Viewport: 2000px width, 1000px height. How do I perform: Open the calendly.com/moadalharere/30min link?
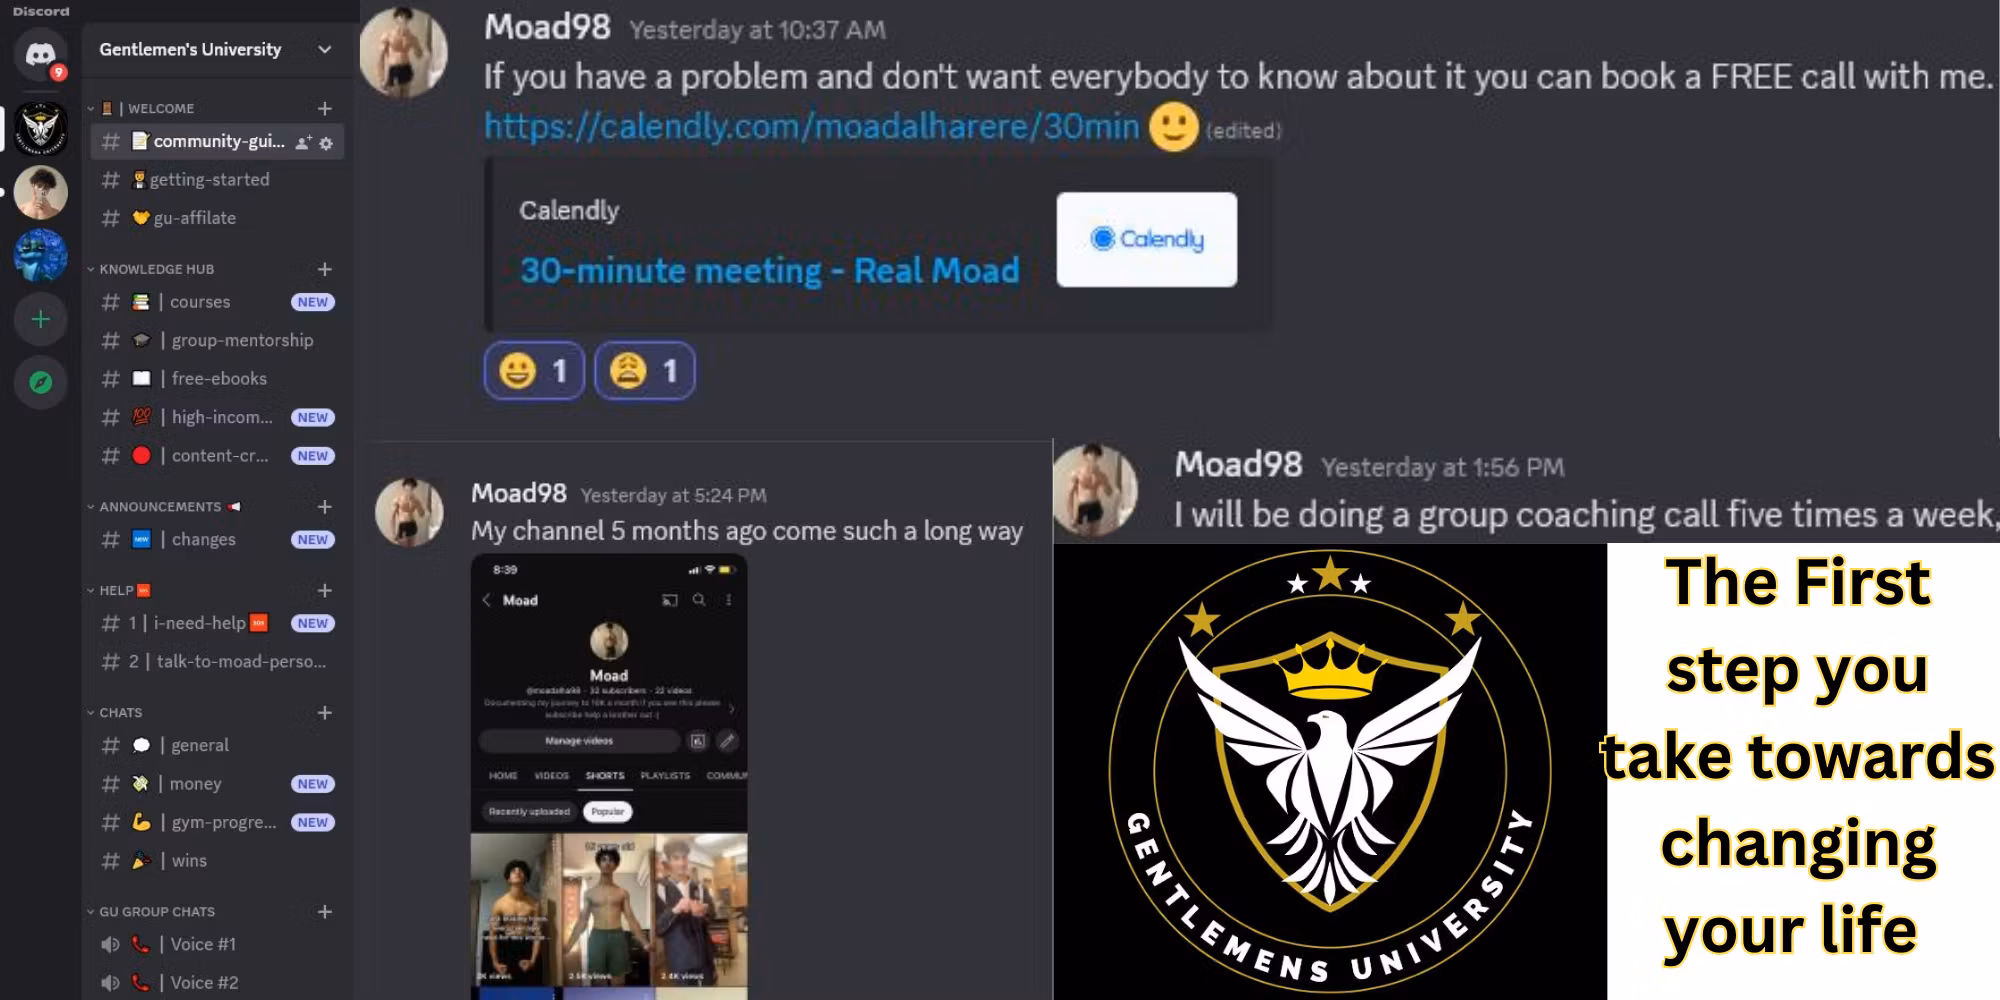click(812, 126)
